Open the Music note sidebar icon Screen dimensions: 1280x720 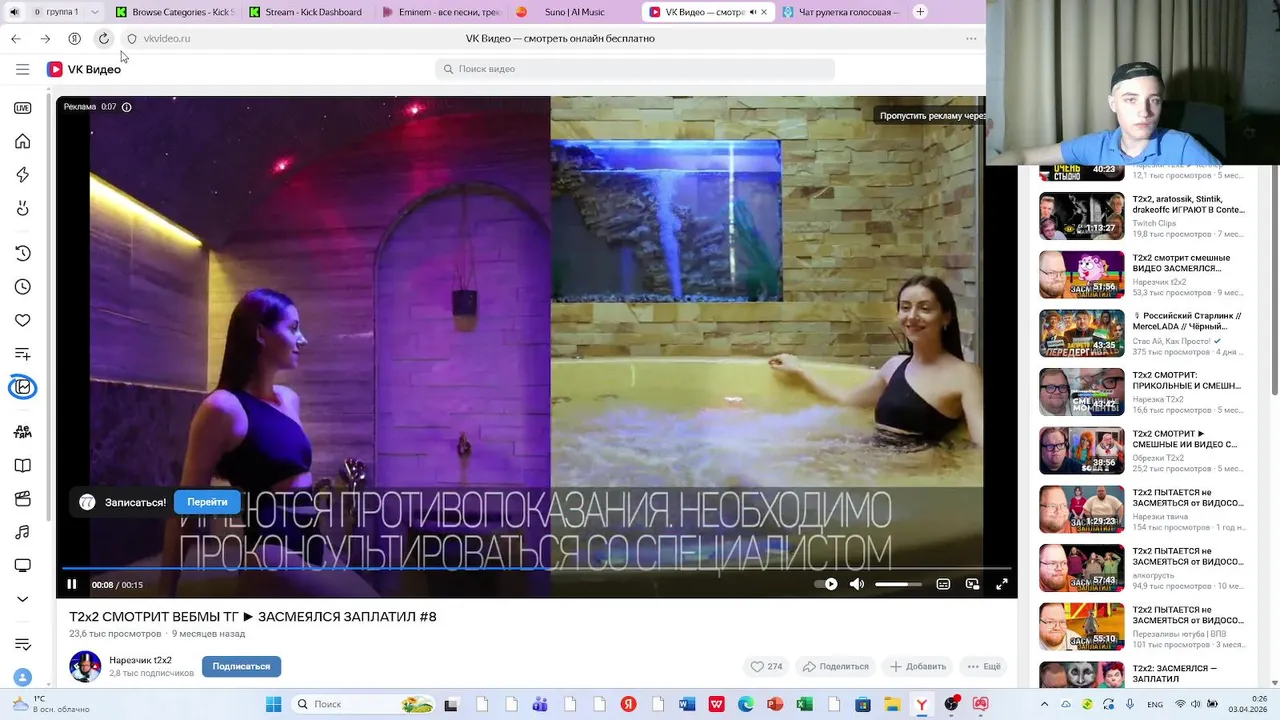point(22,532)
